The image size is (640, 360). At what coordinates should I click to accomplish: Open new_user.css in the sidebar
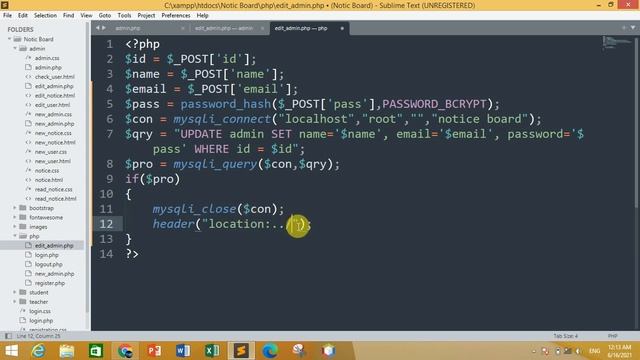tap(51, 152)
